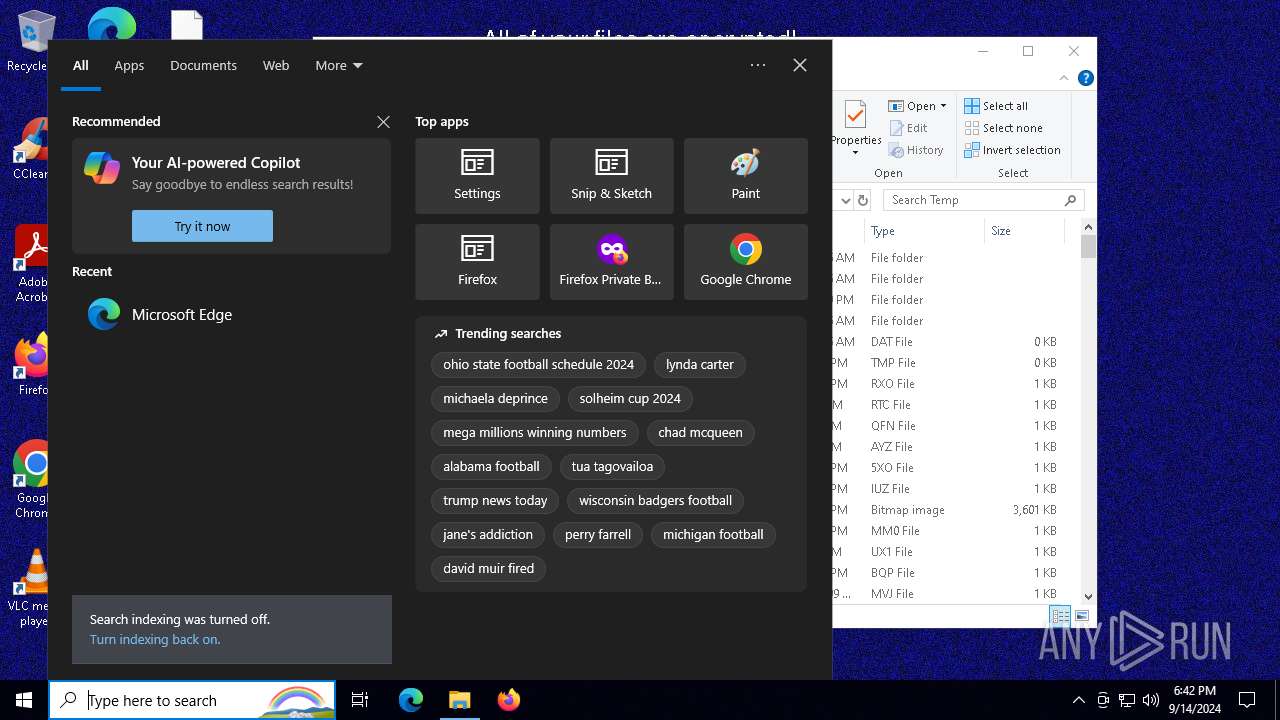Image resolution: width=1280 pixels, height=720 pixels.
Task: Click Invert selection in Explorer ribbon
Action: coord(1012,150)
